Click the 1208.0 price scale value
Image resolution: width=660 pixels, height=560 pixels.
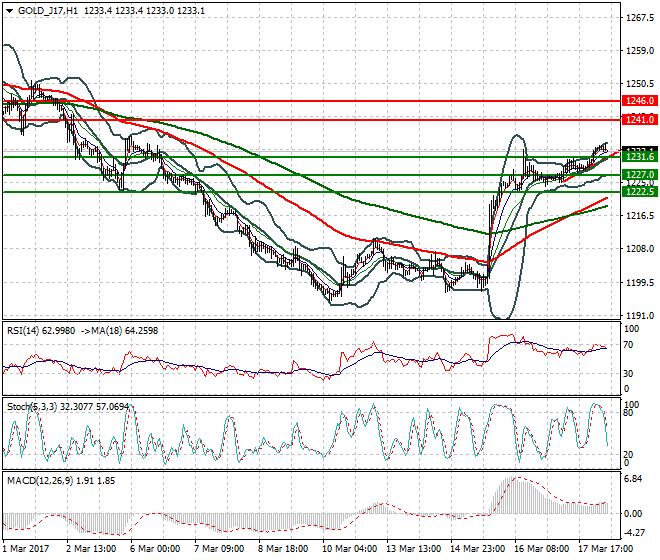[x=640, y=249]
